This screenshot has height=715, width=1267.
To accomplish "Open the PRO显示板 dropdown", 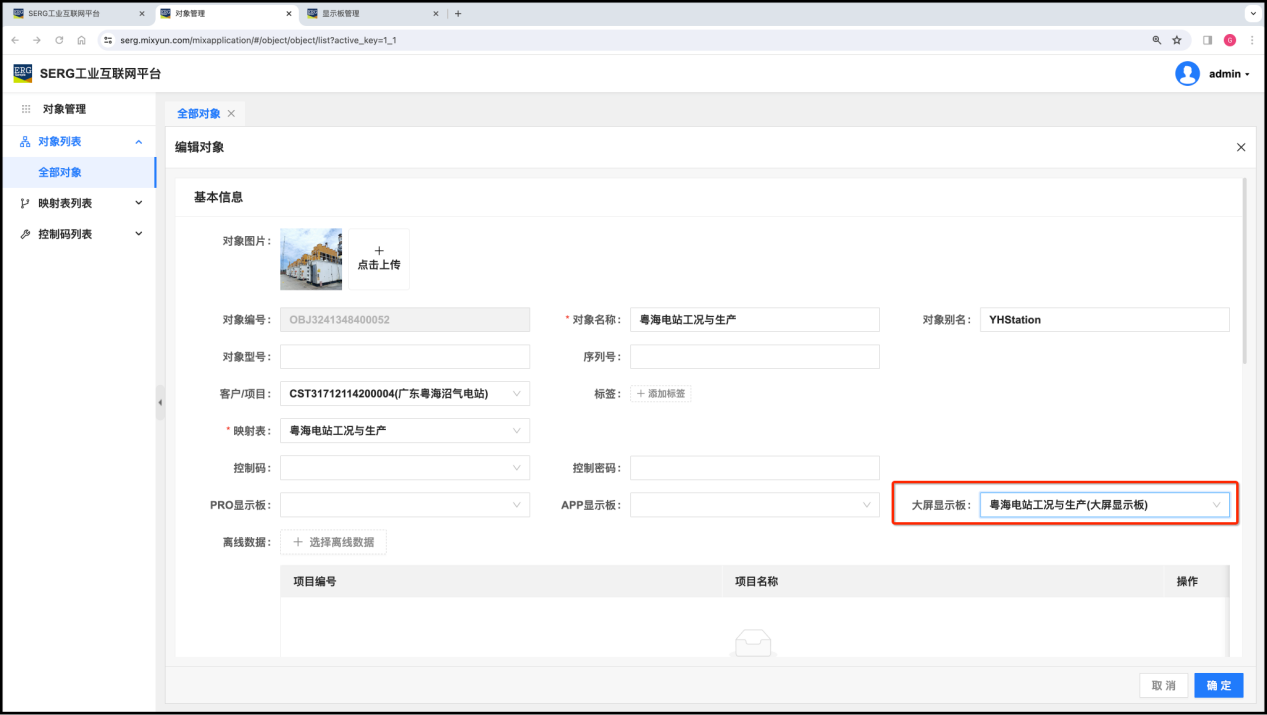I will [x=404, y=505].
